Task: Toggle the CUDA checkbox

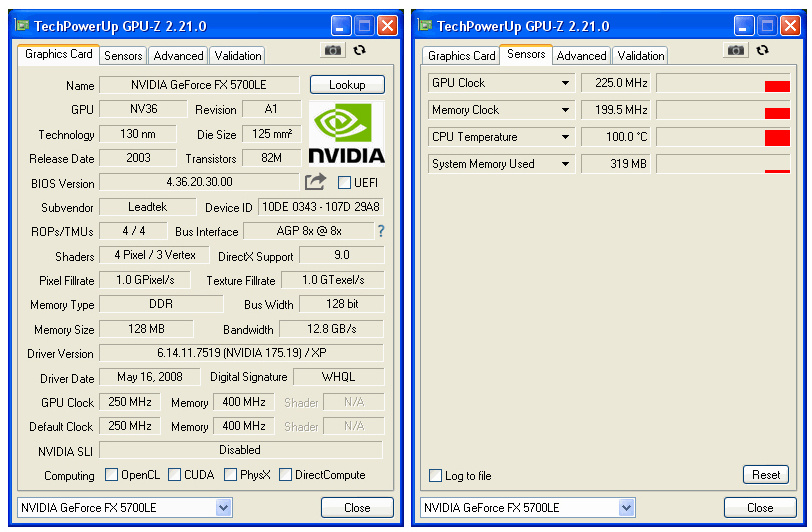Action: click(175, 475)
